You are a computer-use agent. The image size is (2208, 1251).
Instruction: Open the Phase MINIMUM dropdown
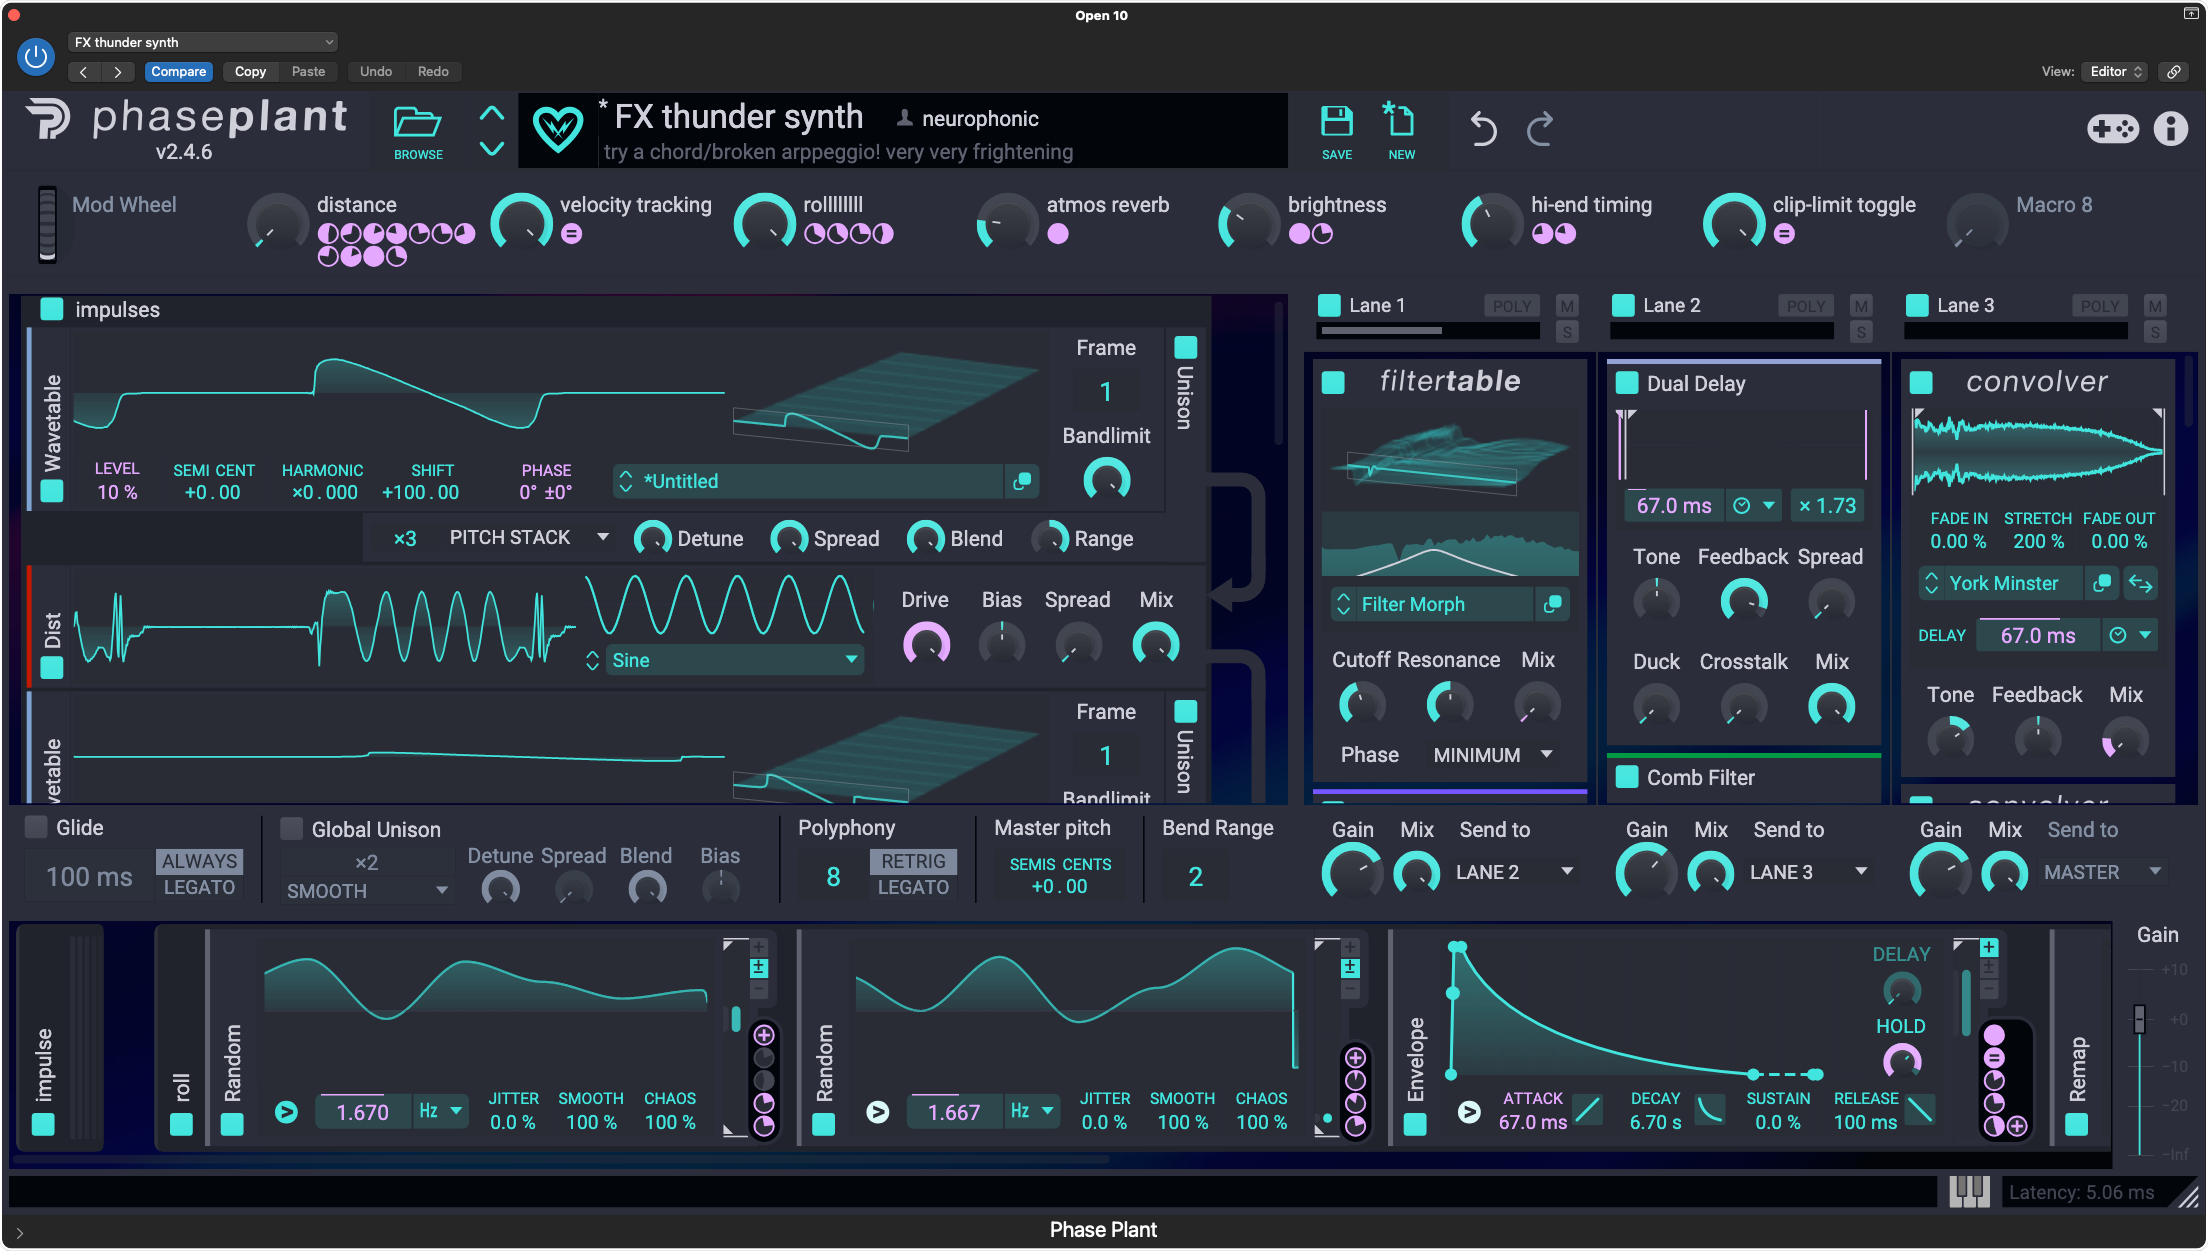pyautogui.click(x=1492, y=755)
